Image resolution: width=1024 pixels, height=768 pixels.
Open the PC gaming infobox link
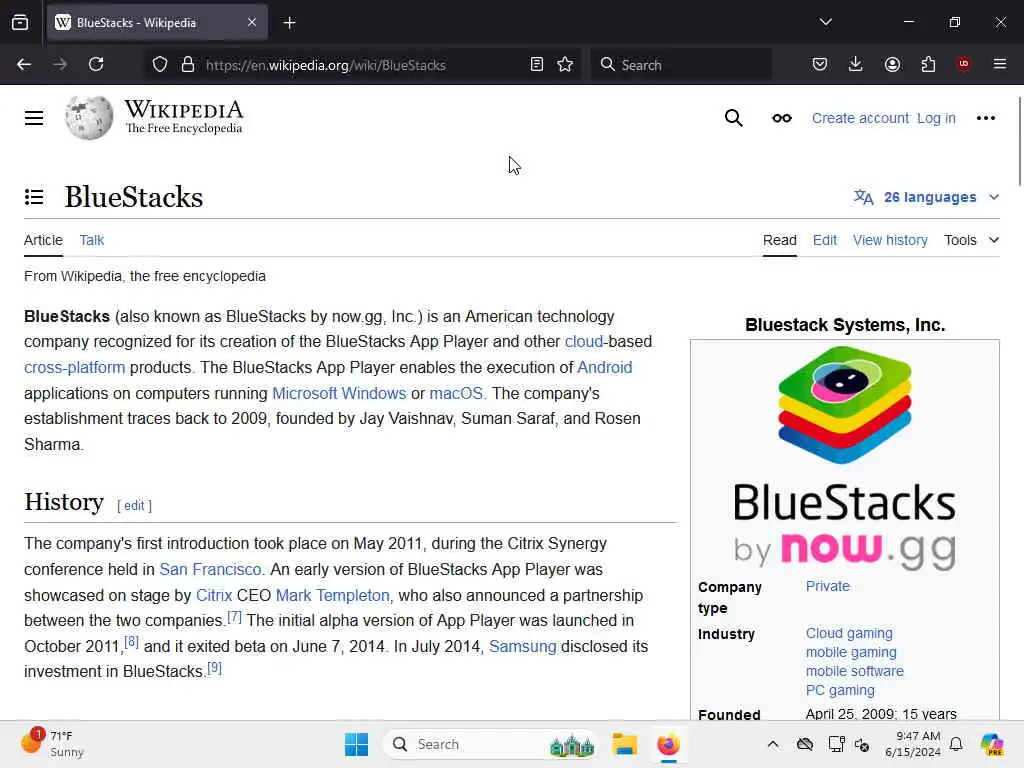[x=840, y=690]
